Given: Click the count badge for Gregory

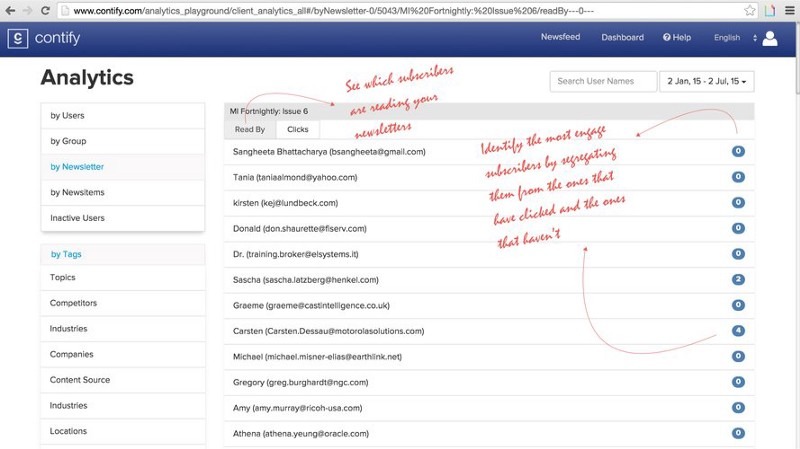Looking at the screenshot, I should [x=738, y=382].
